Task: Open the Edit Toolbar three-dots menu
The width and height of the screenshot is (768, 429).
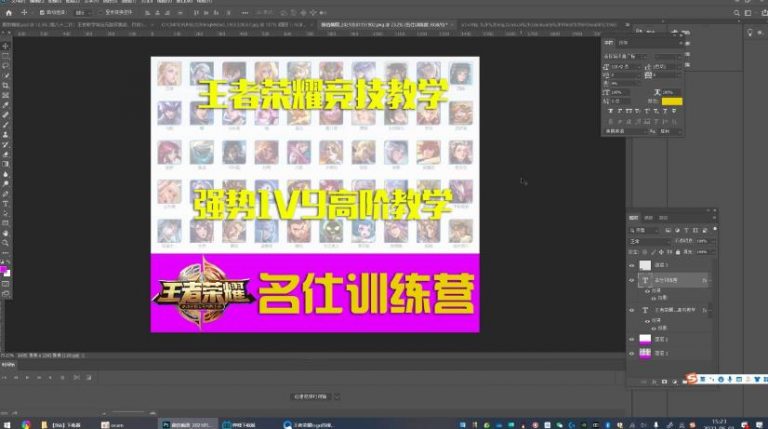Action: [x=5, y=253]
